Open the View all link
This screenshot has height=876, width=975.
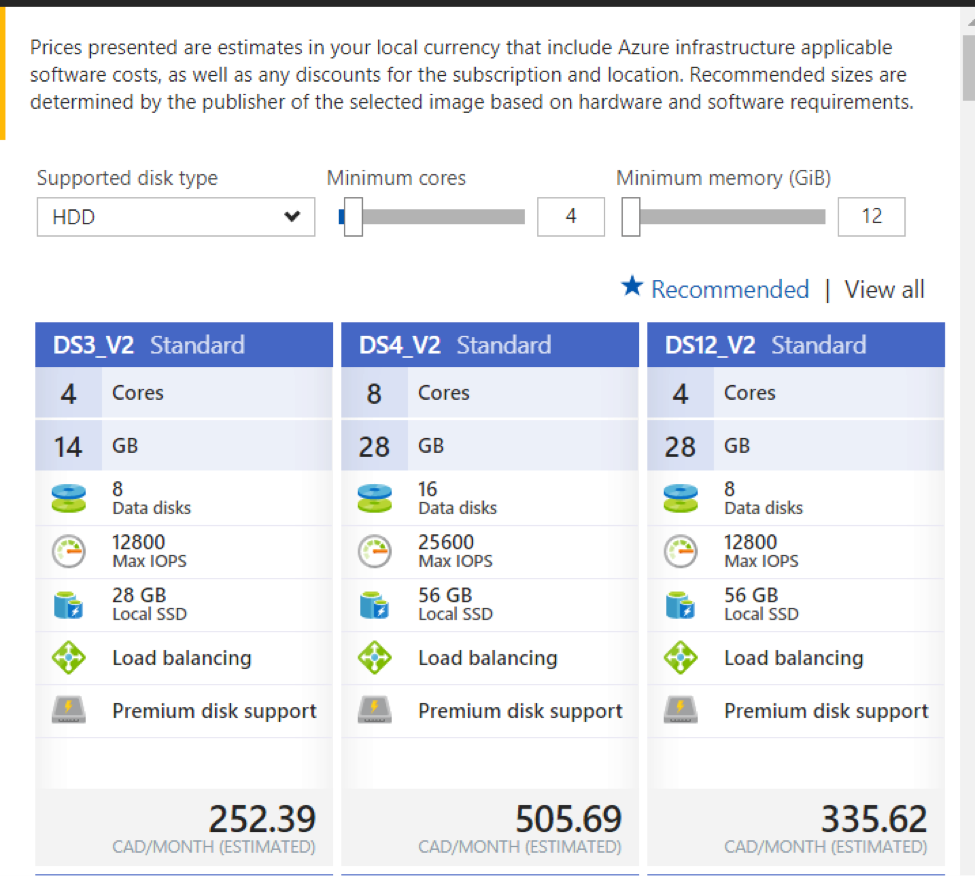(884, 289)
